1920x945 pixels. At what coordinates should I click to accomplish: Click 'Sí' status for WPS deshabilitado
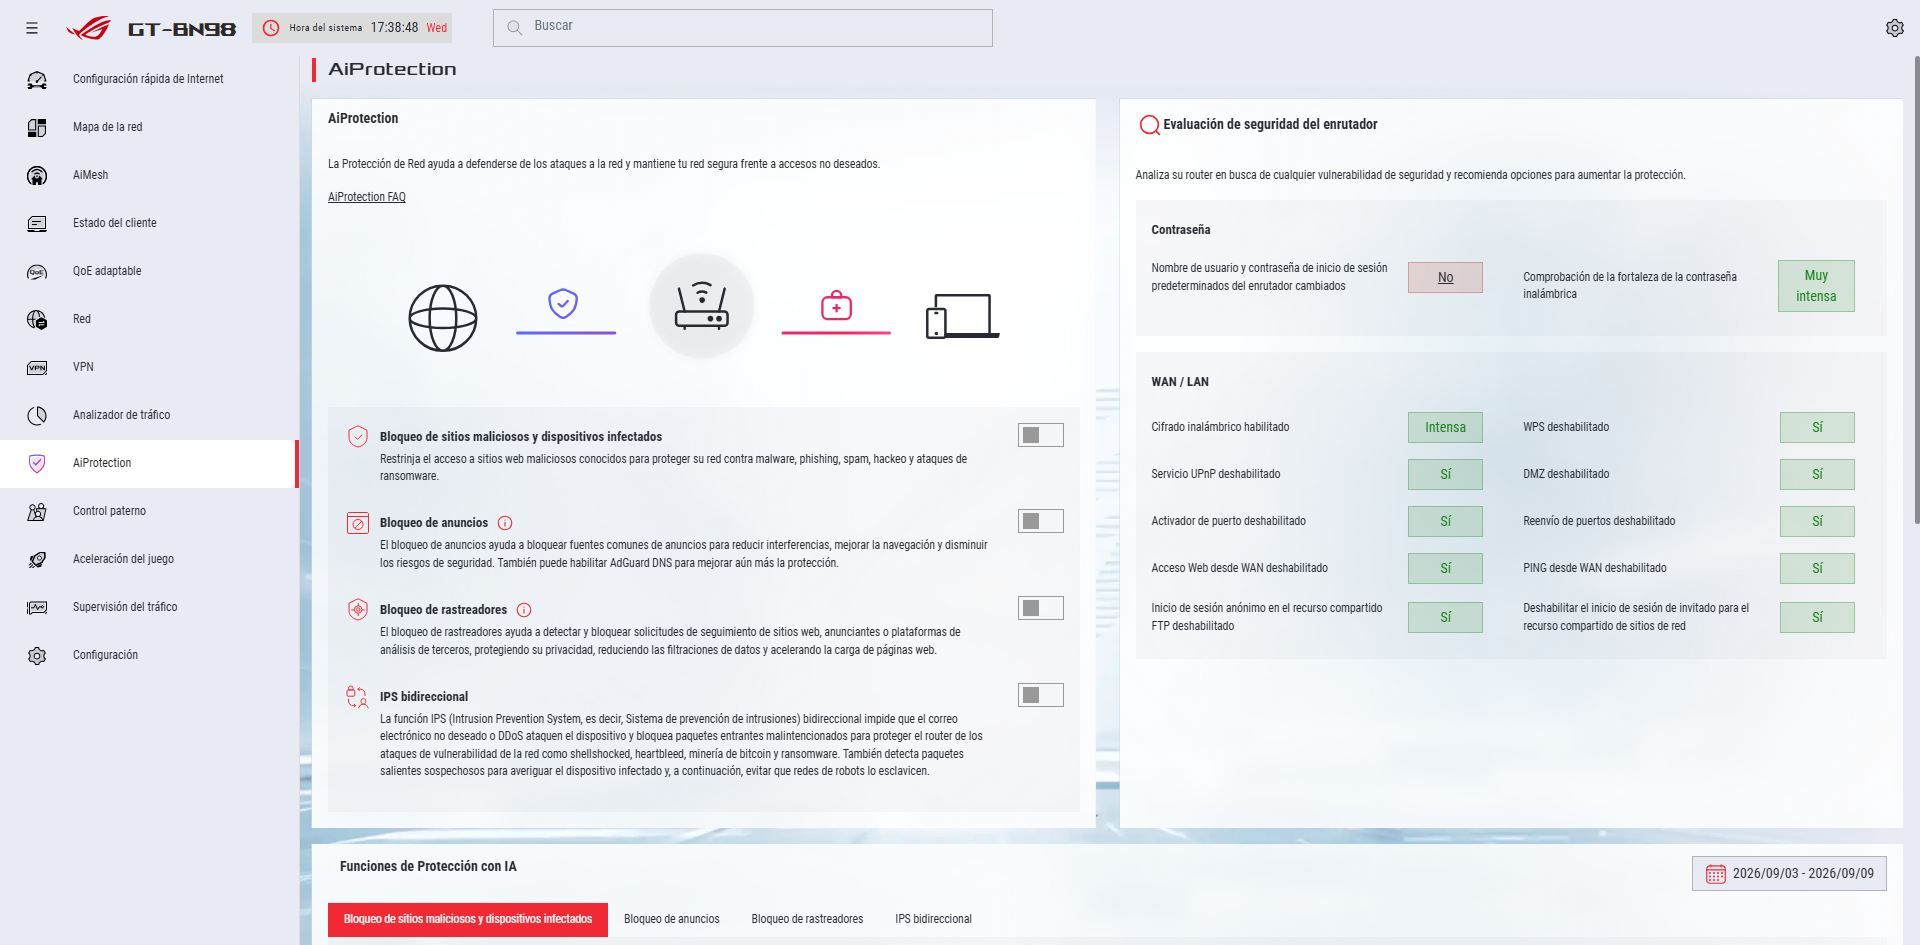point(1817,427)
